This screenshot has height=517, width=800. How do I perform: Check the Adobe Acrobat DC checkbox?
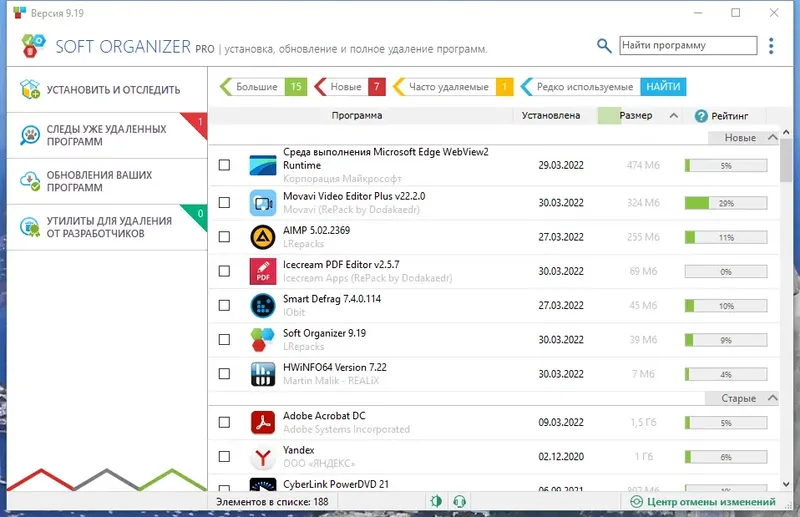[224, 422]
